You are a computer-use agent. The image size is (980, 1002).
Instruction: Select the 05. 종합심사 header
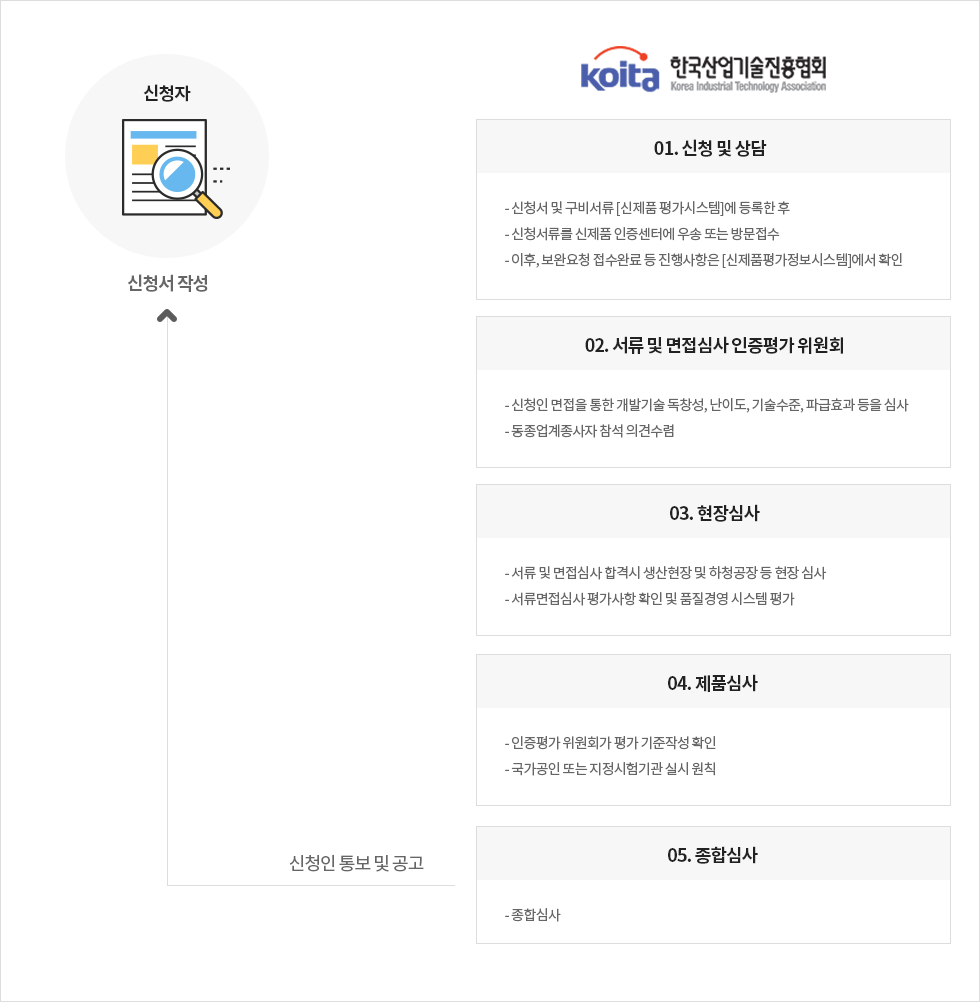tap(713, 854)
